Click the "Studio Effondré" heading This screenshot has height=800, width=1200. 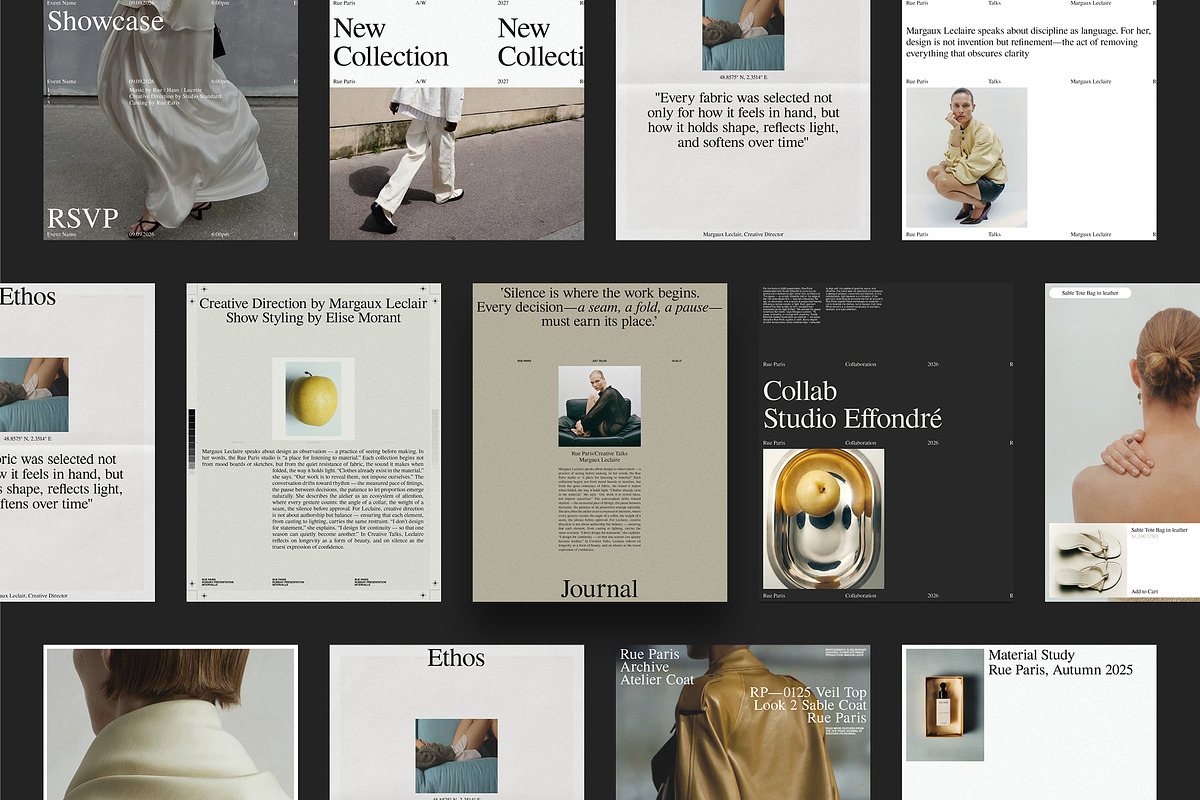(852, 418)
